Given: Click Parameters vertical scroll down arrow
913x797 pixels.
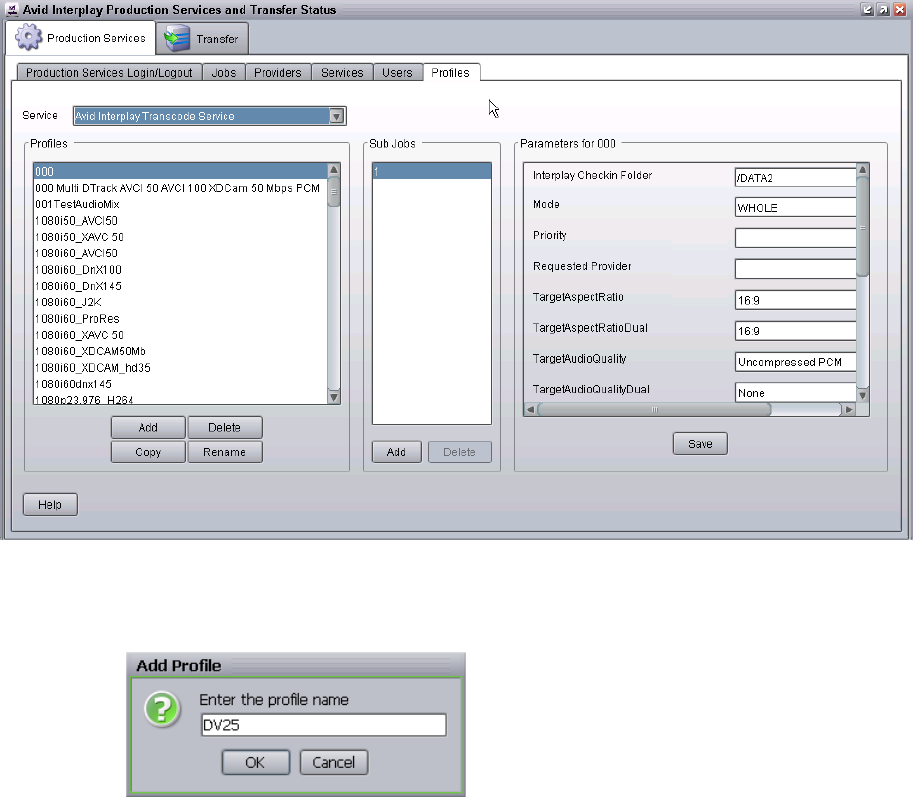Looking at the screenshot, I should coord(863,395).
